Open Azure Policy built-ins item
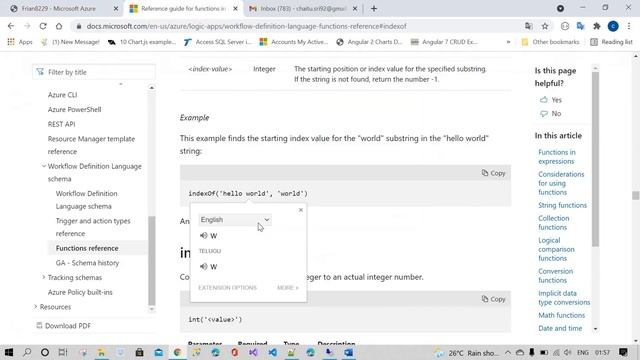This screenshot has height=360, width=640. click(x=80, y=292)
